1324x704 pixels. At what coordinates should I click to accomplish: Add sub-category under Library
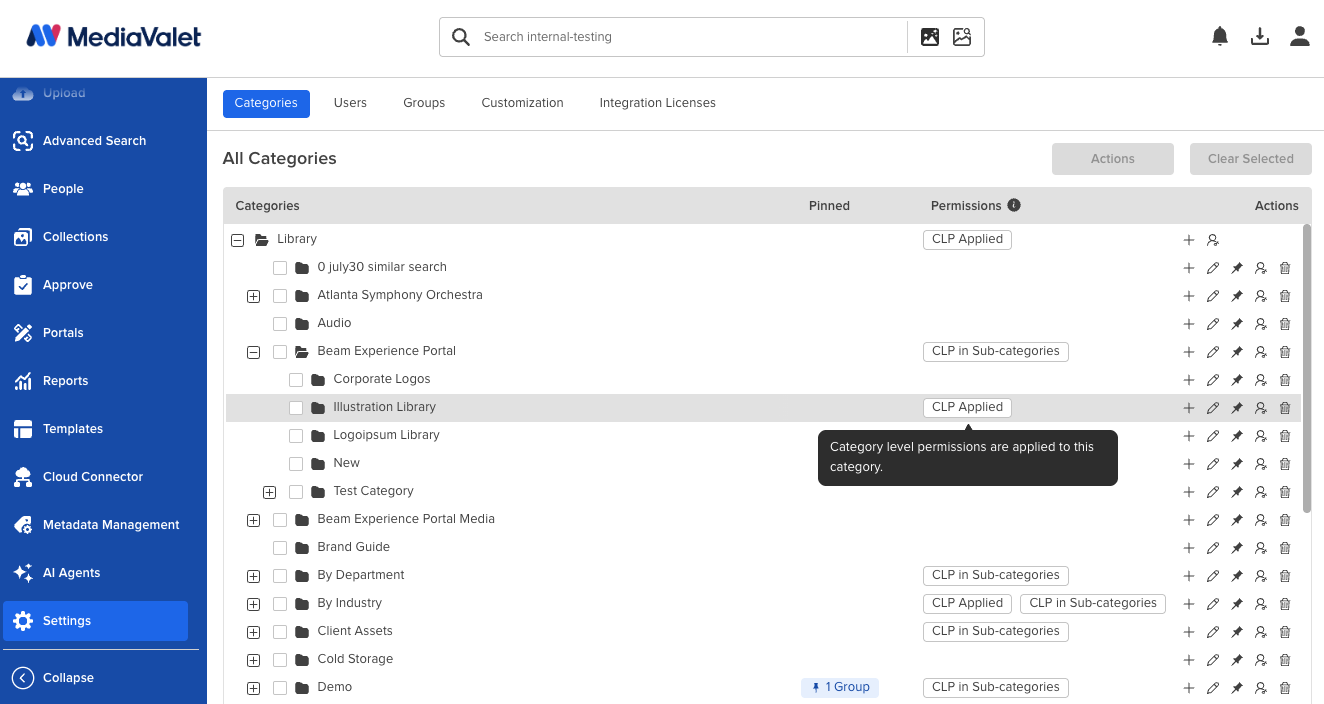pyautogui.click(x=1189, y=240)
